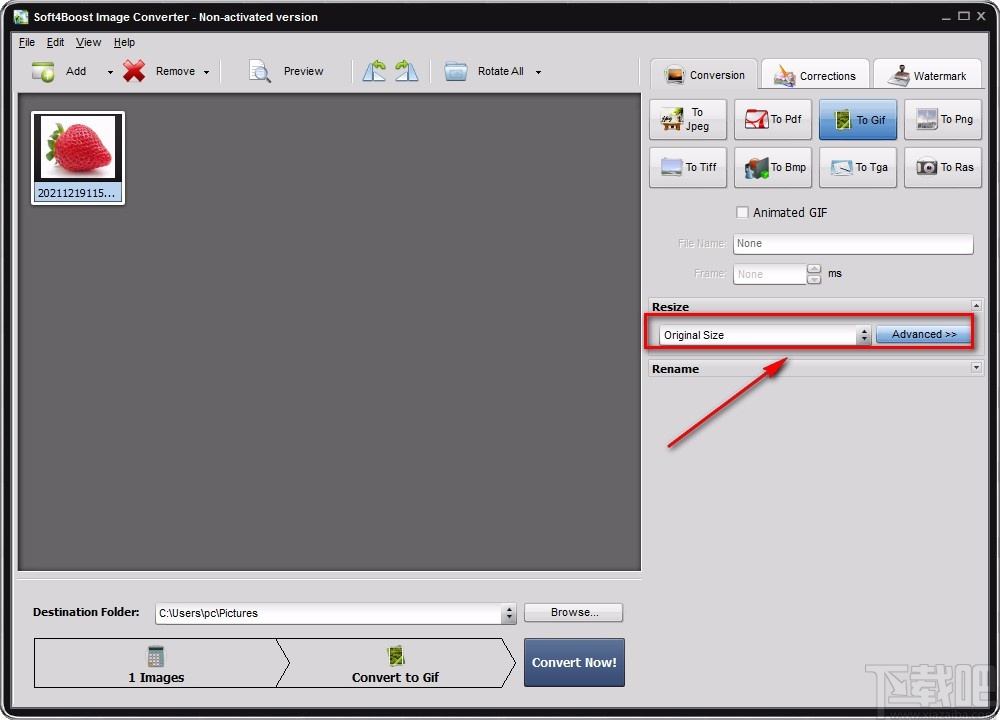Click the Add images toolbar button
Screen dimensions: 1000x720
pyautogui.click(x=59, y=71)
